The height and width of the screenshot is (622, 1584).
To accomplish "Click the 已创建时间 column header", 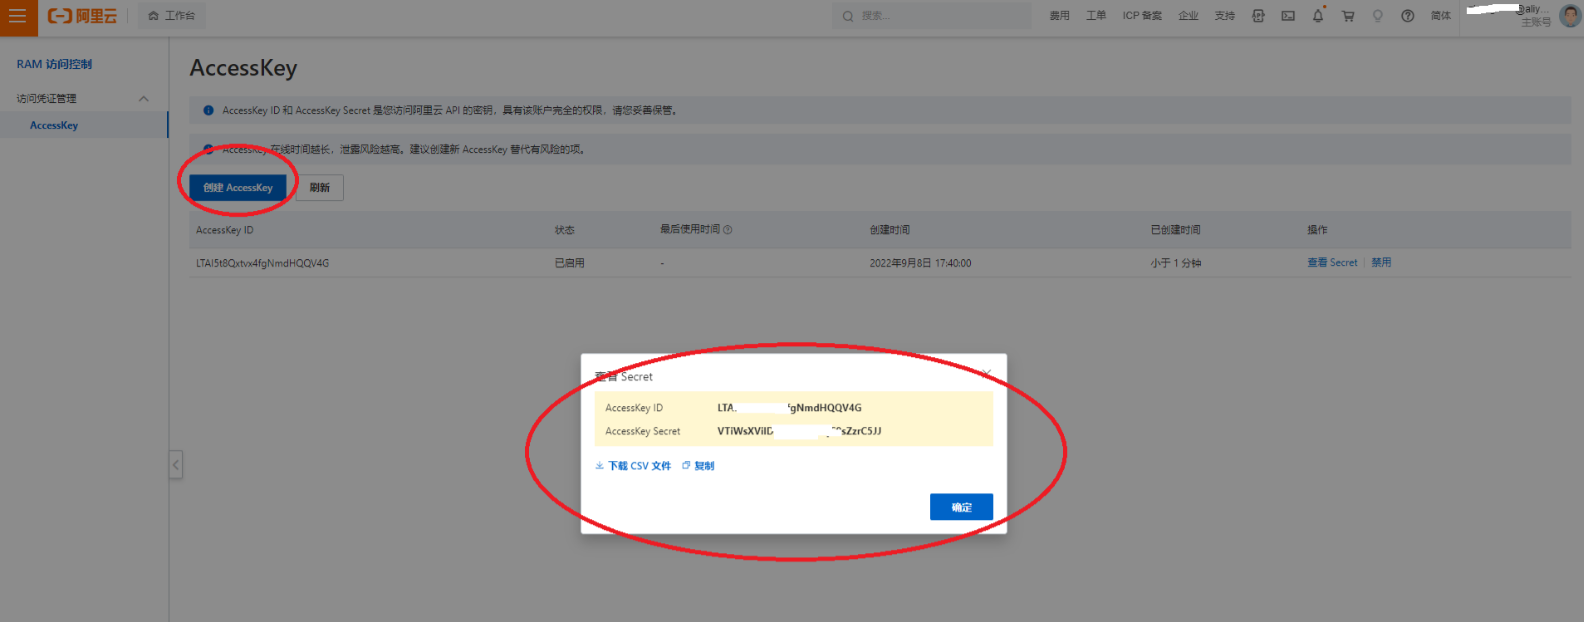I will (1175, 230).
